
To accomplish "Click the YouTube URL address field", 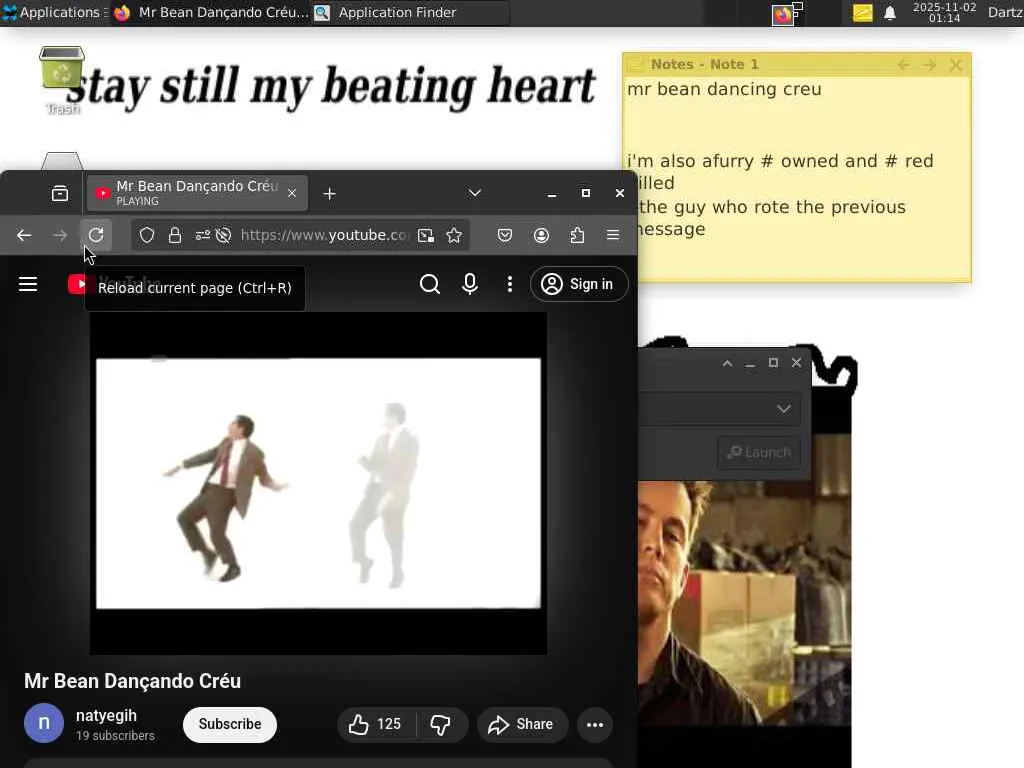I will (325, 235).
